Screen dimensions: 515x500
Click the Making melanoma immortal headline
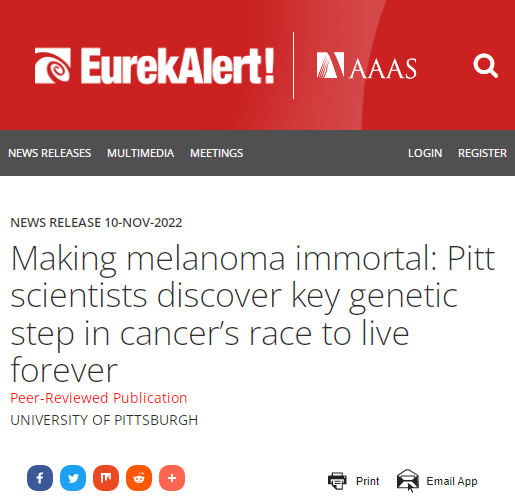[253, 315]
